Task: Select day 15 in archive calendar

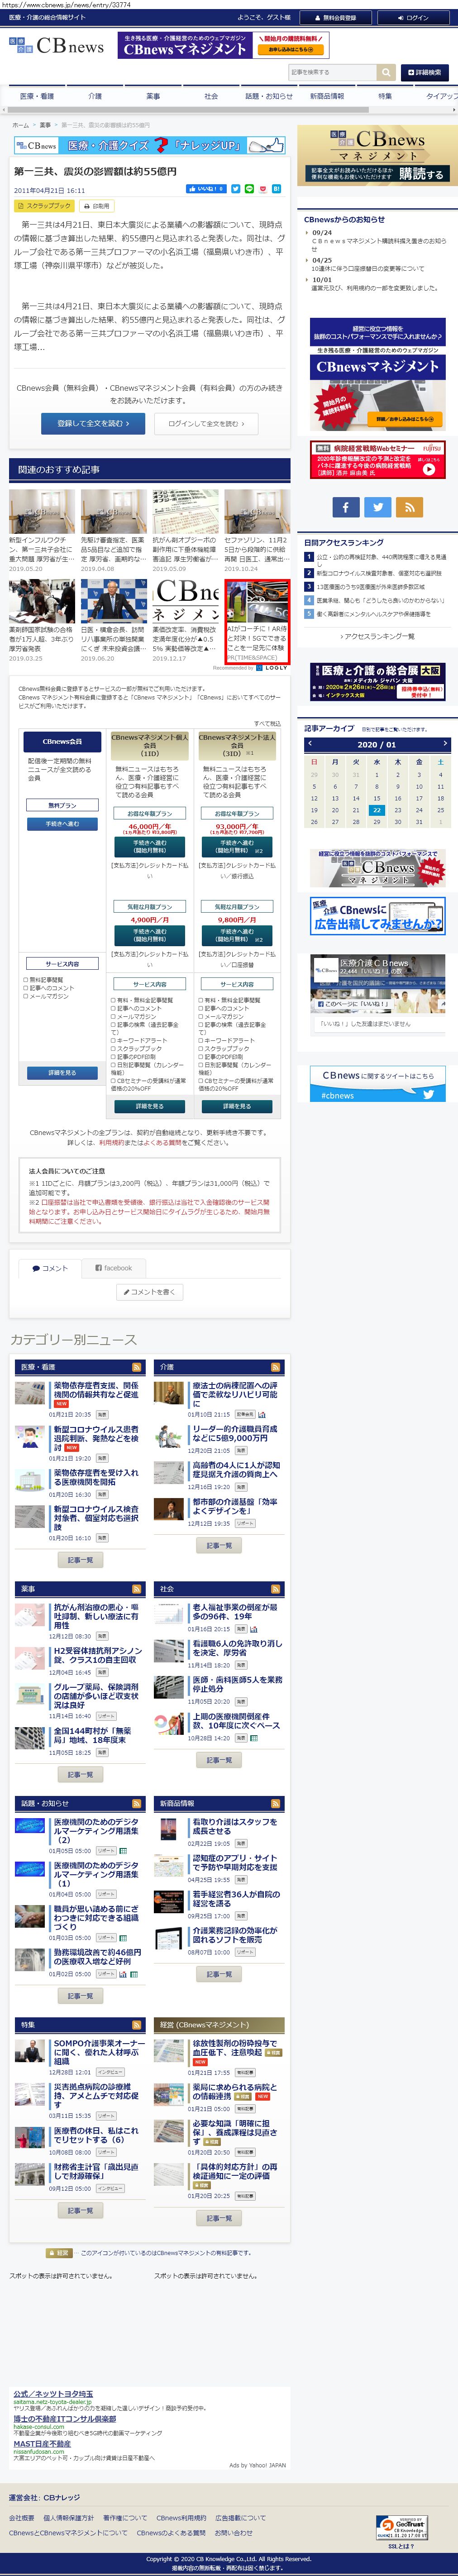Action: [x=376, y=798]
